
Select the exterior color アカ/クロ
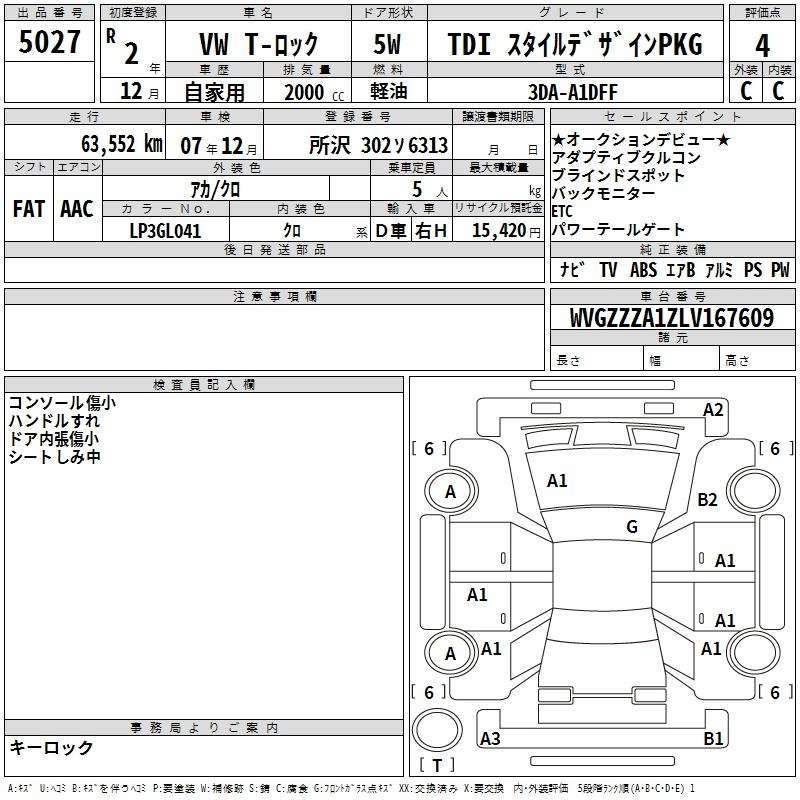coord(215,190)
